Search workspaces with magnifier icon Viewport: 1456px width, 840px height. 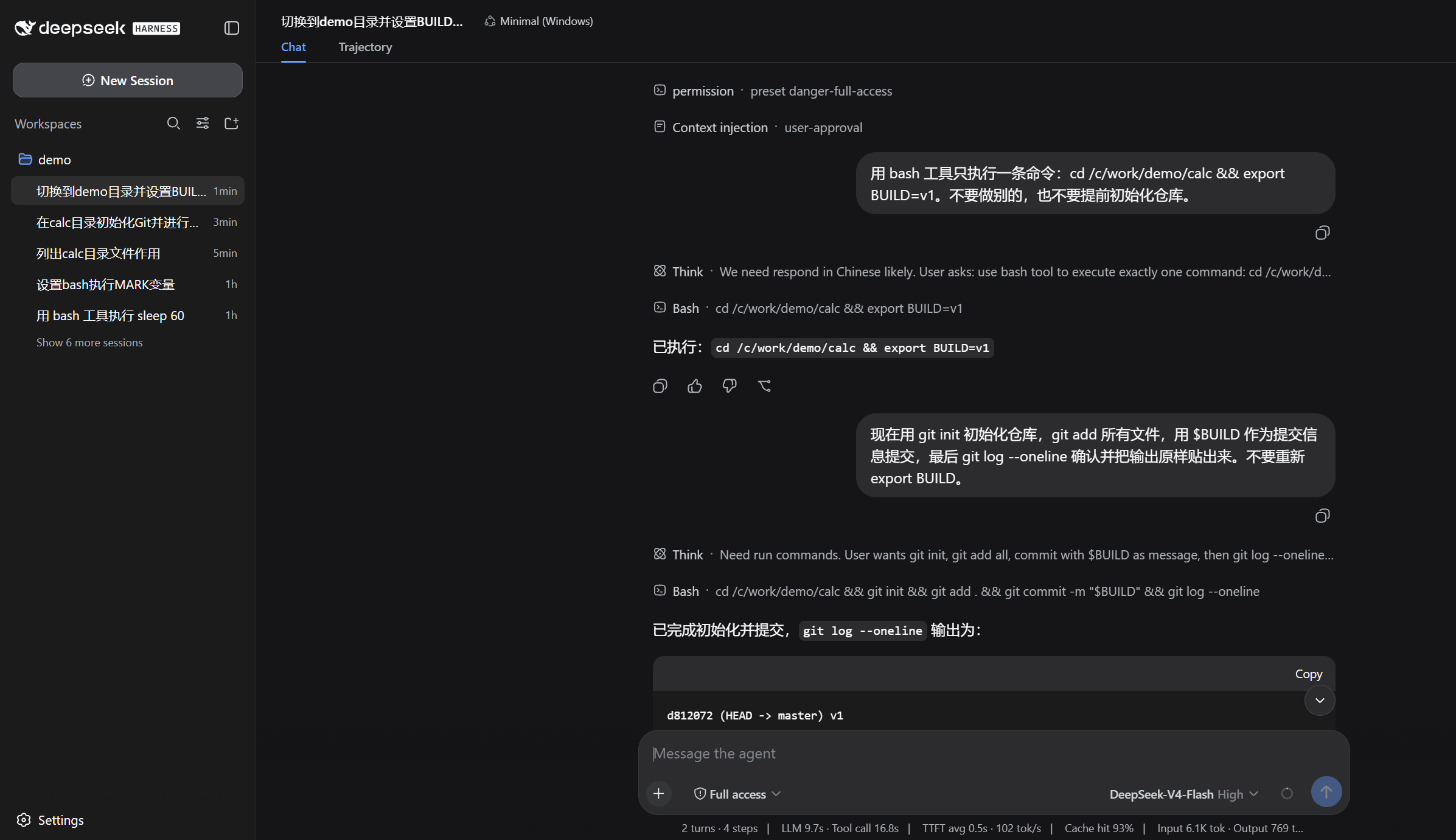[x=173, y=123]
